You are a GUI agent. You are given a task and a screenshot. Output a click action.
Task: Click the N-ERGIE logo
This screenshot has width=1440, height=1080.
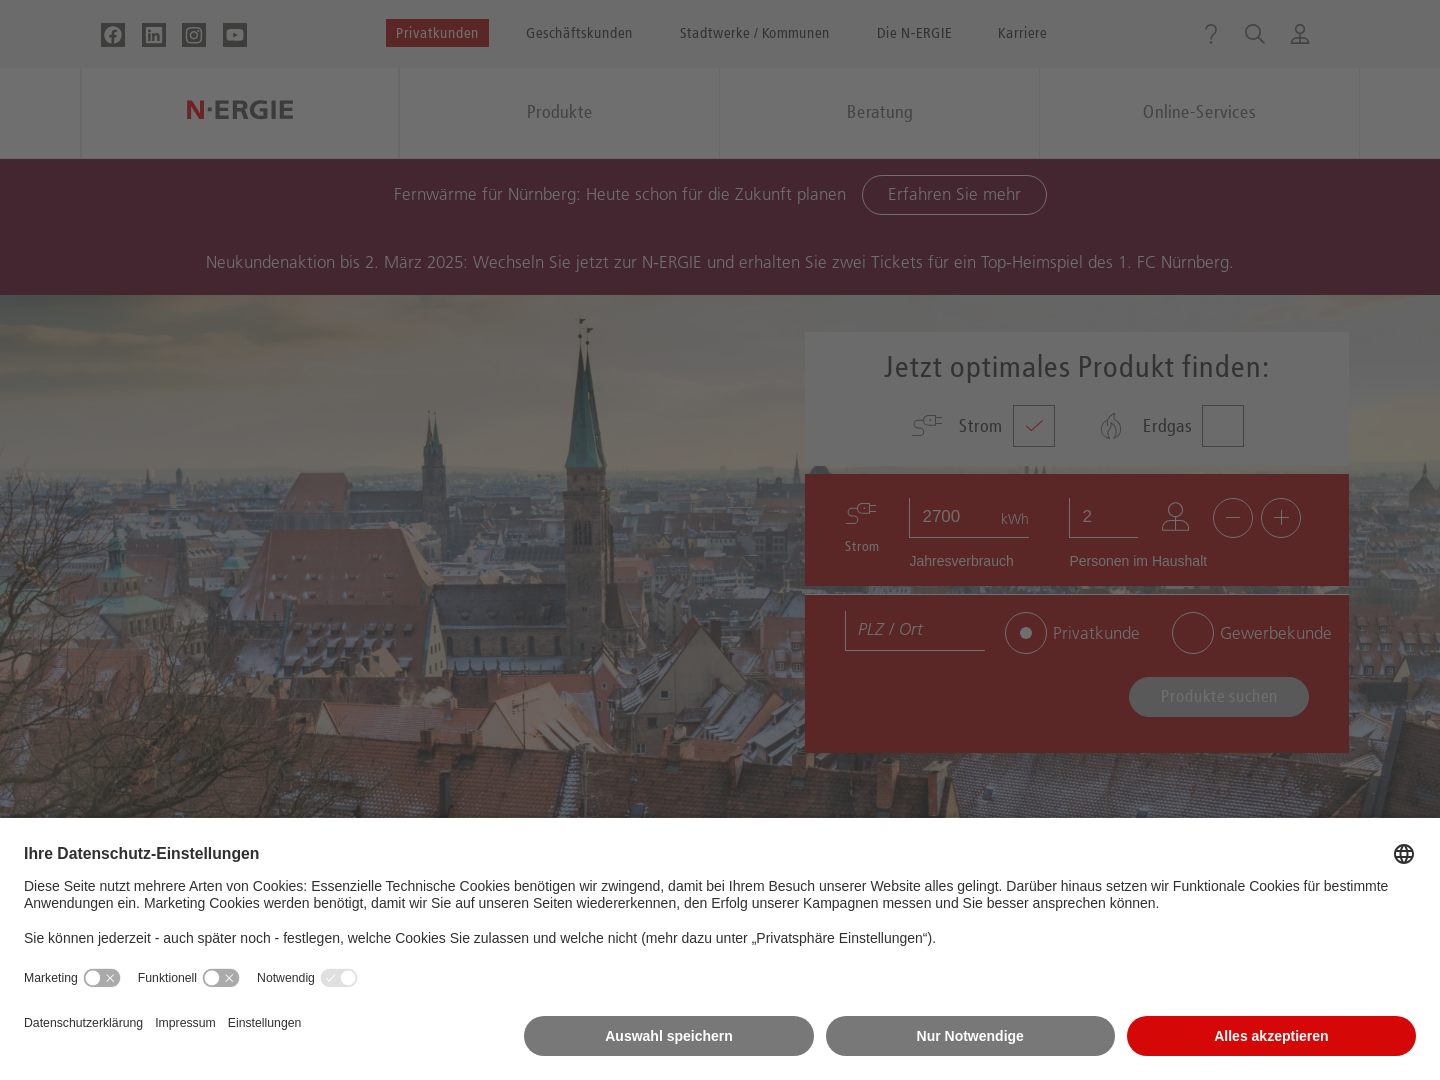[x=240, y=110]
